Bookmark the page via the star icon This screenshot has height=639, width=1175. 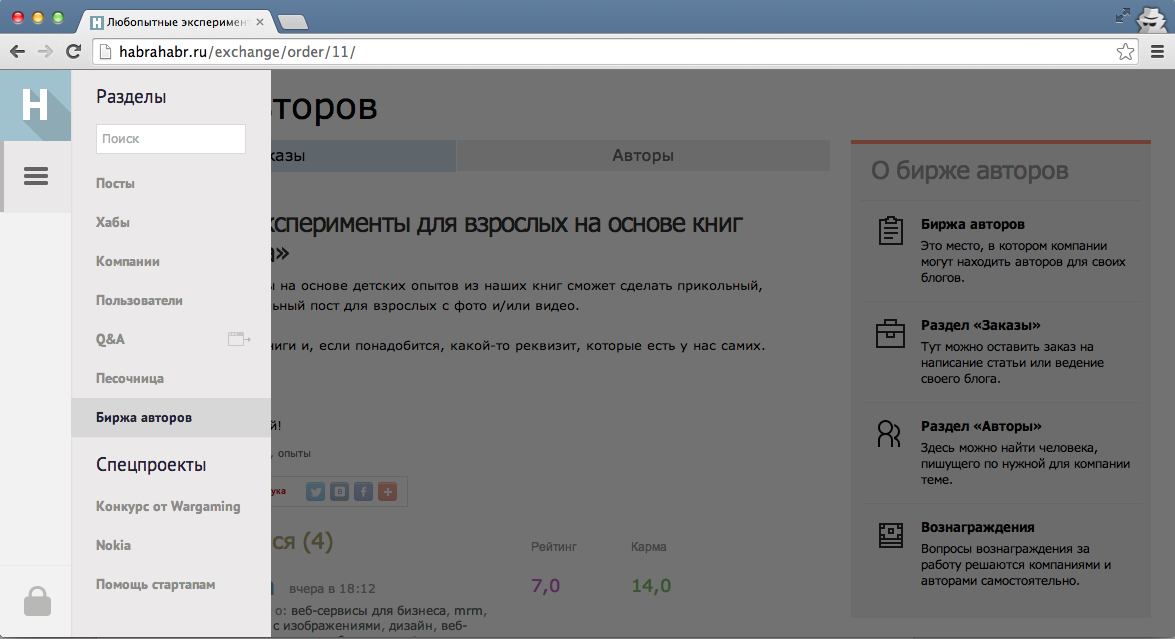(x=1127, y=51)
